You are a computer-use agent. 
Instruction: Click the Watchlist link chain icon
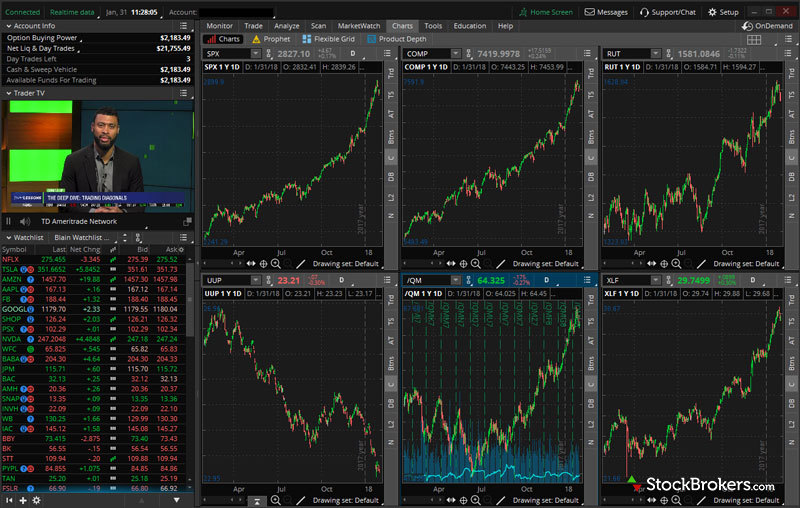[x=138, y=238]
